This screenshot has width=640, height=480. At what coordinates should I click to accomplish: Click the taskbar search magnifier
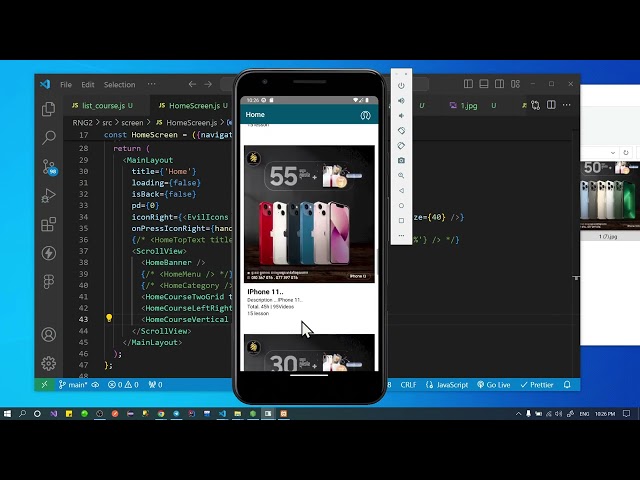(22, 413)
